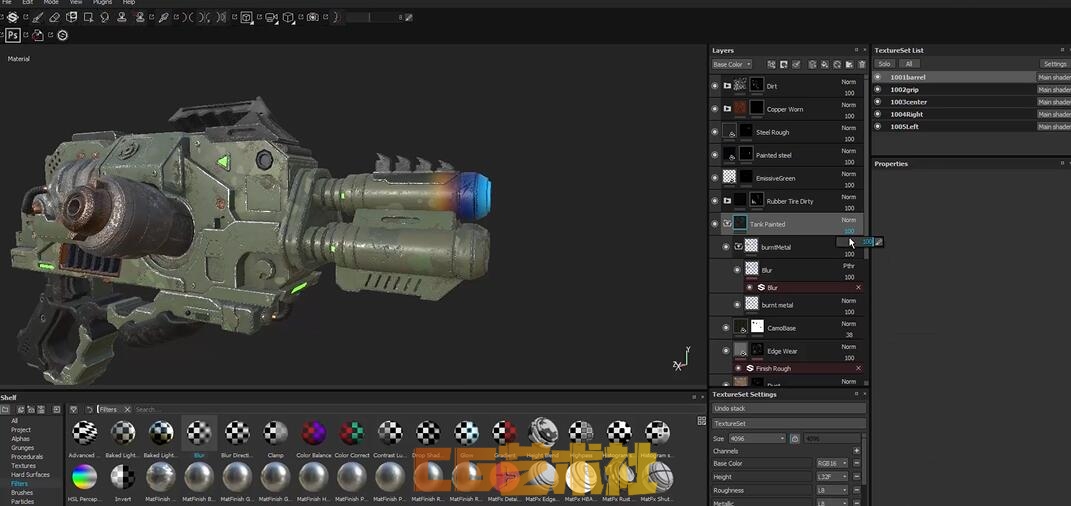
Task: Clear the Filters search tag
Action: tap(127, 410)
